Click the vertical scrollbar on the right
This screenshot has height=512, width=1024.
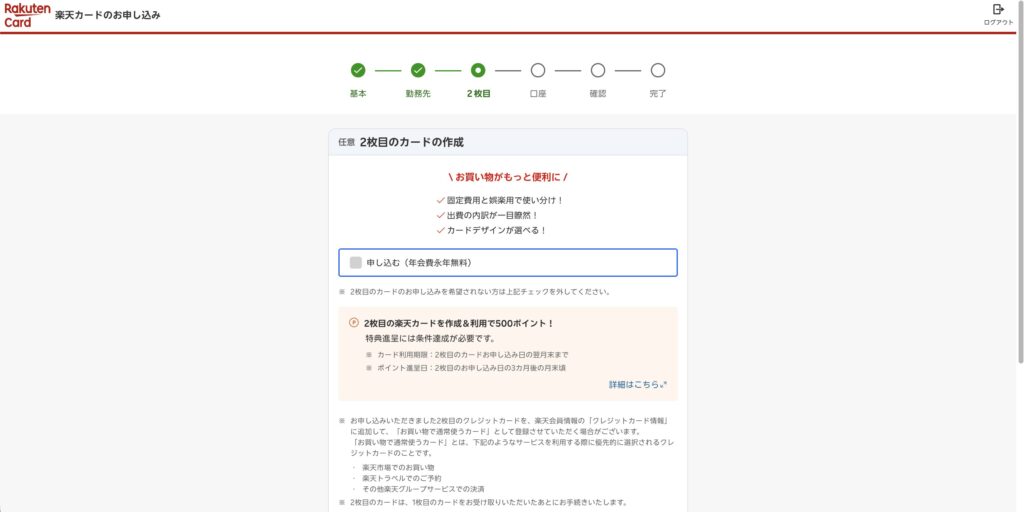(x=1019, y=200)
